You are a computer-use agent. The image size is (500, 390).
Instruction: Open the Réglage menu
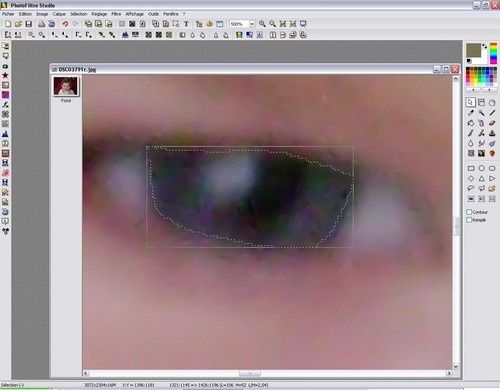(x=99, y=14)
